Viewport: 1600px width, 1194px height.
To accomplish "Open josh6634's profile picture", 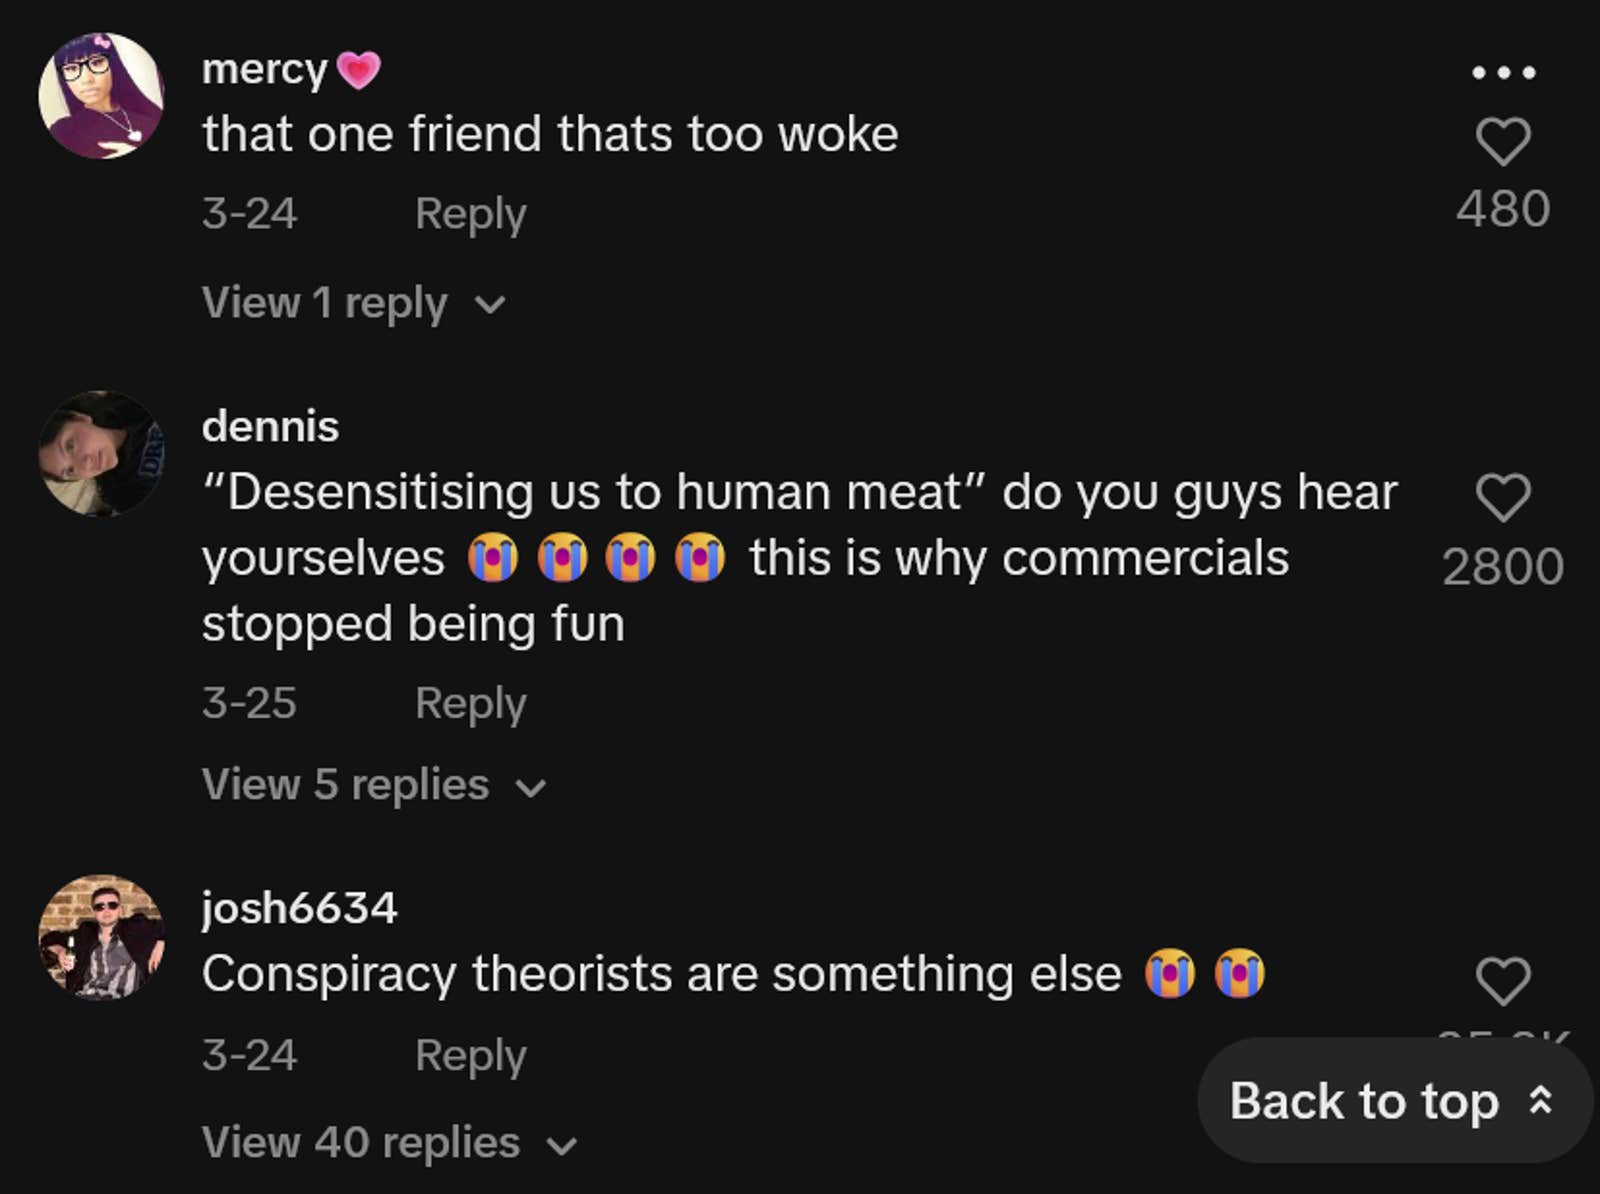I will point(101,937).
